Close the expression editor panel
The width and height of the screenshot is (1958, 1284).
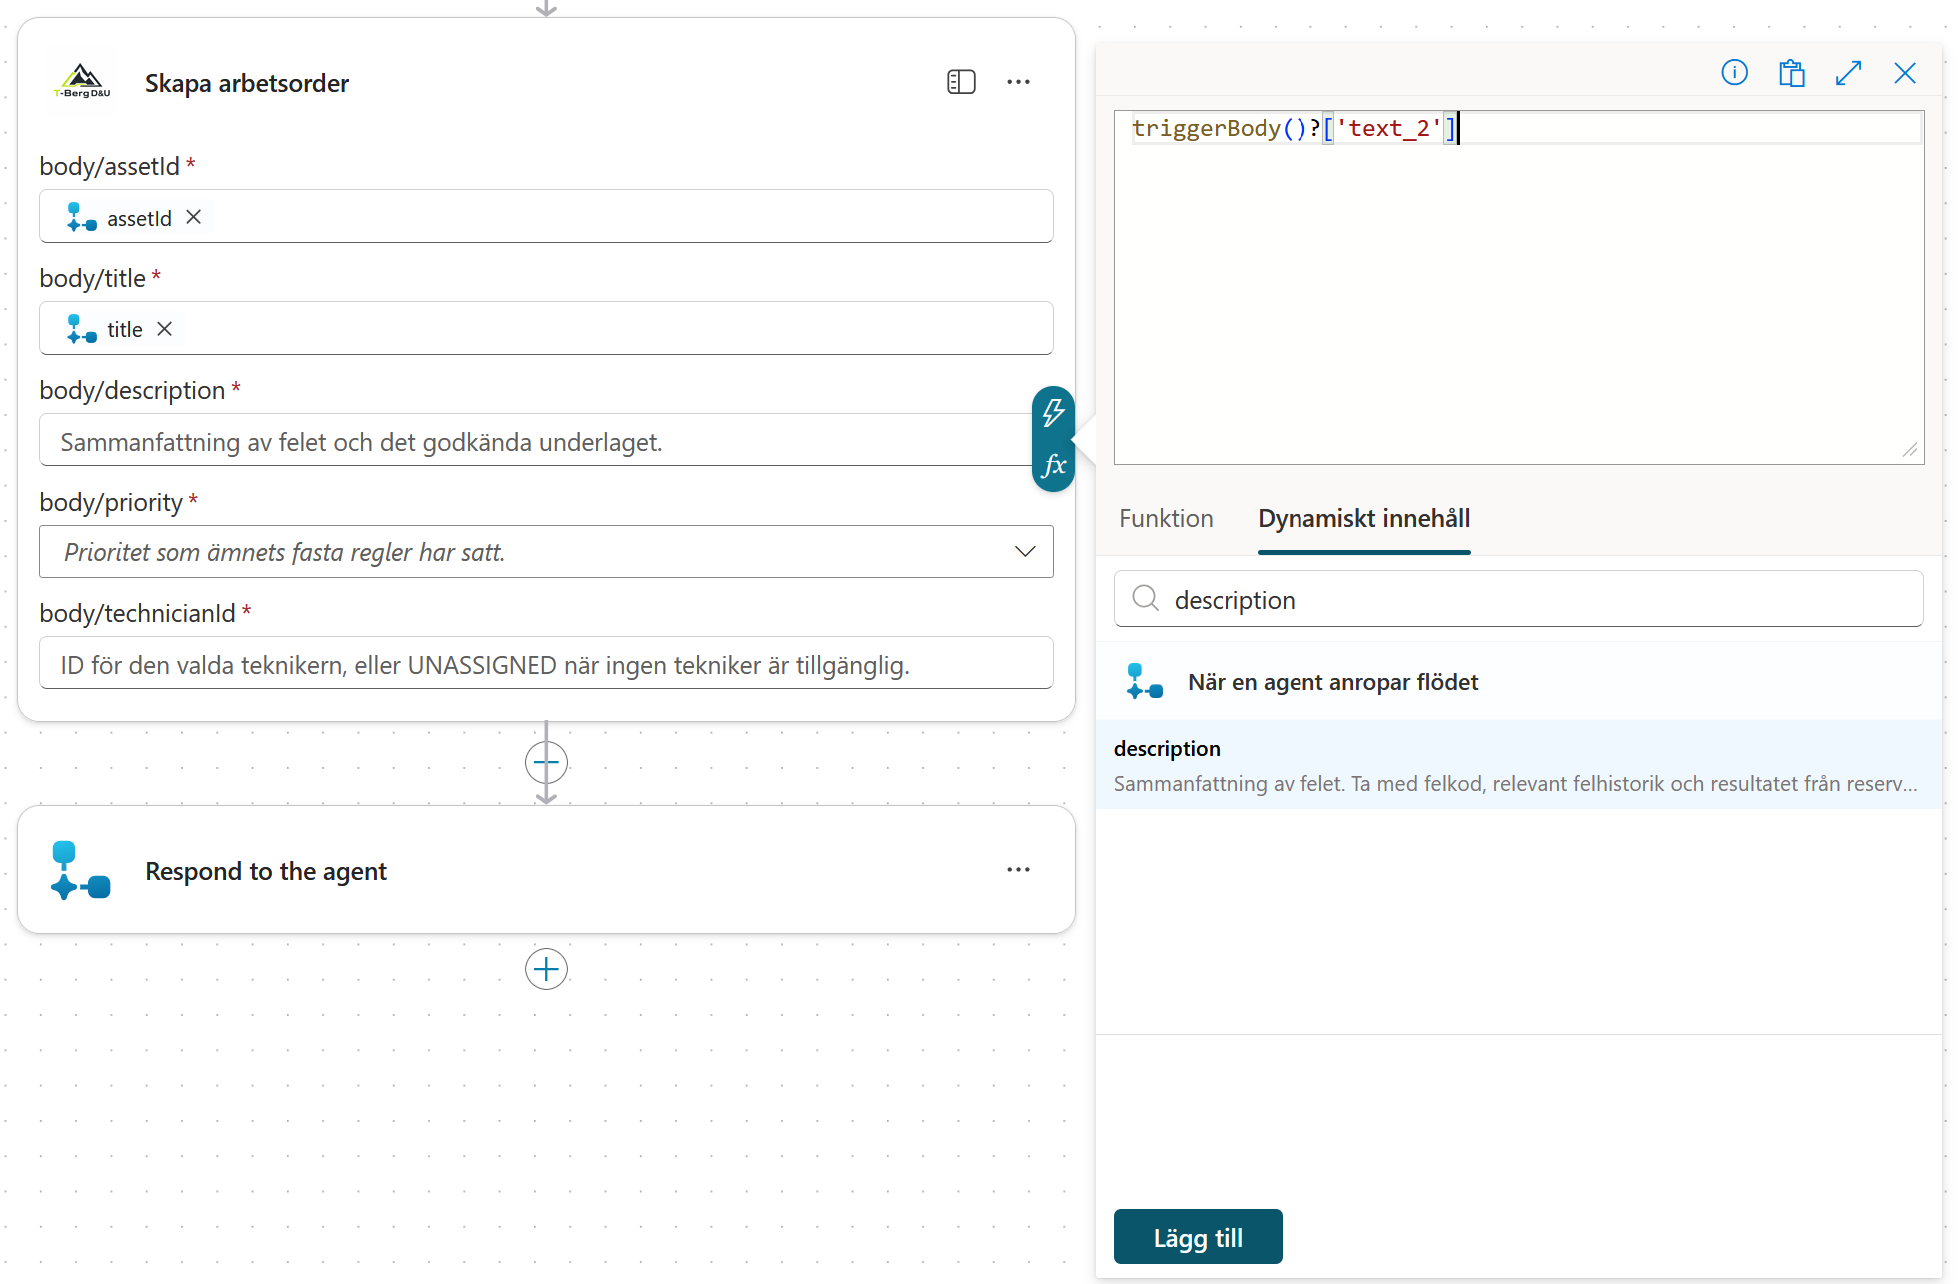1905,73
